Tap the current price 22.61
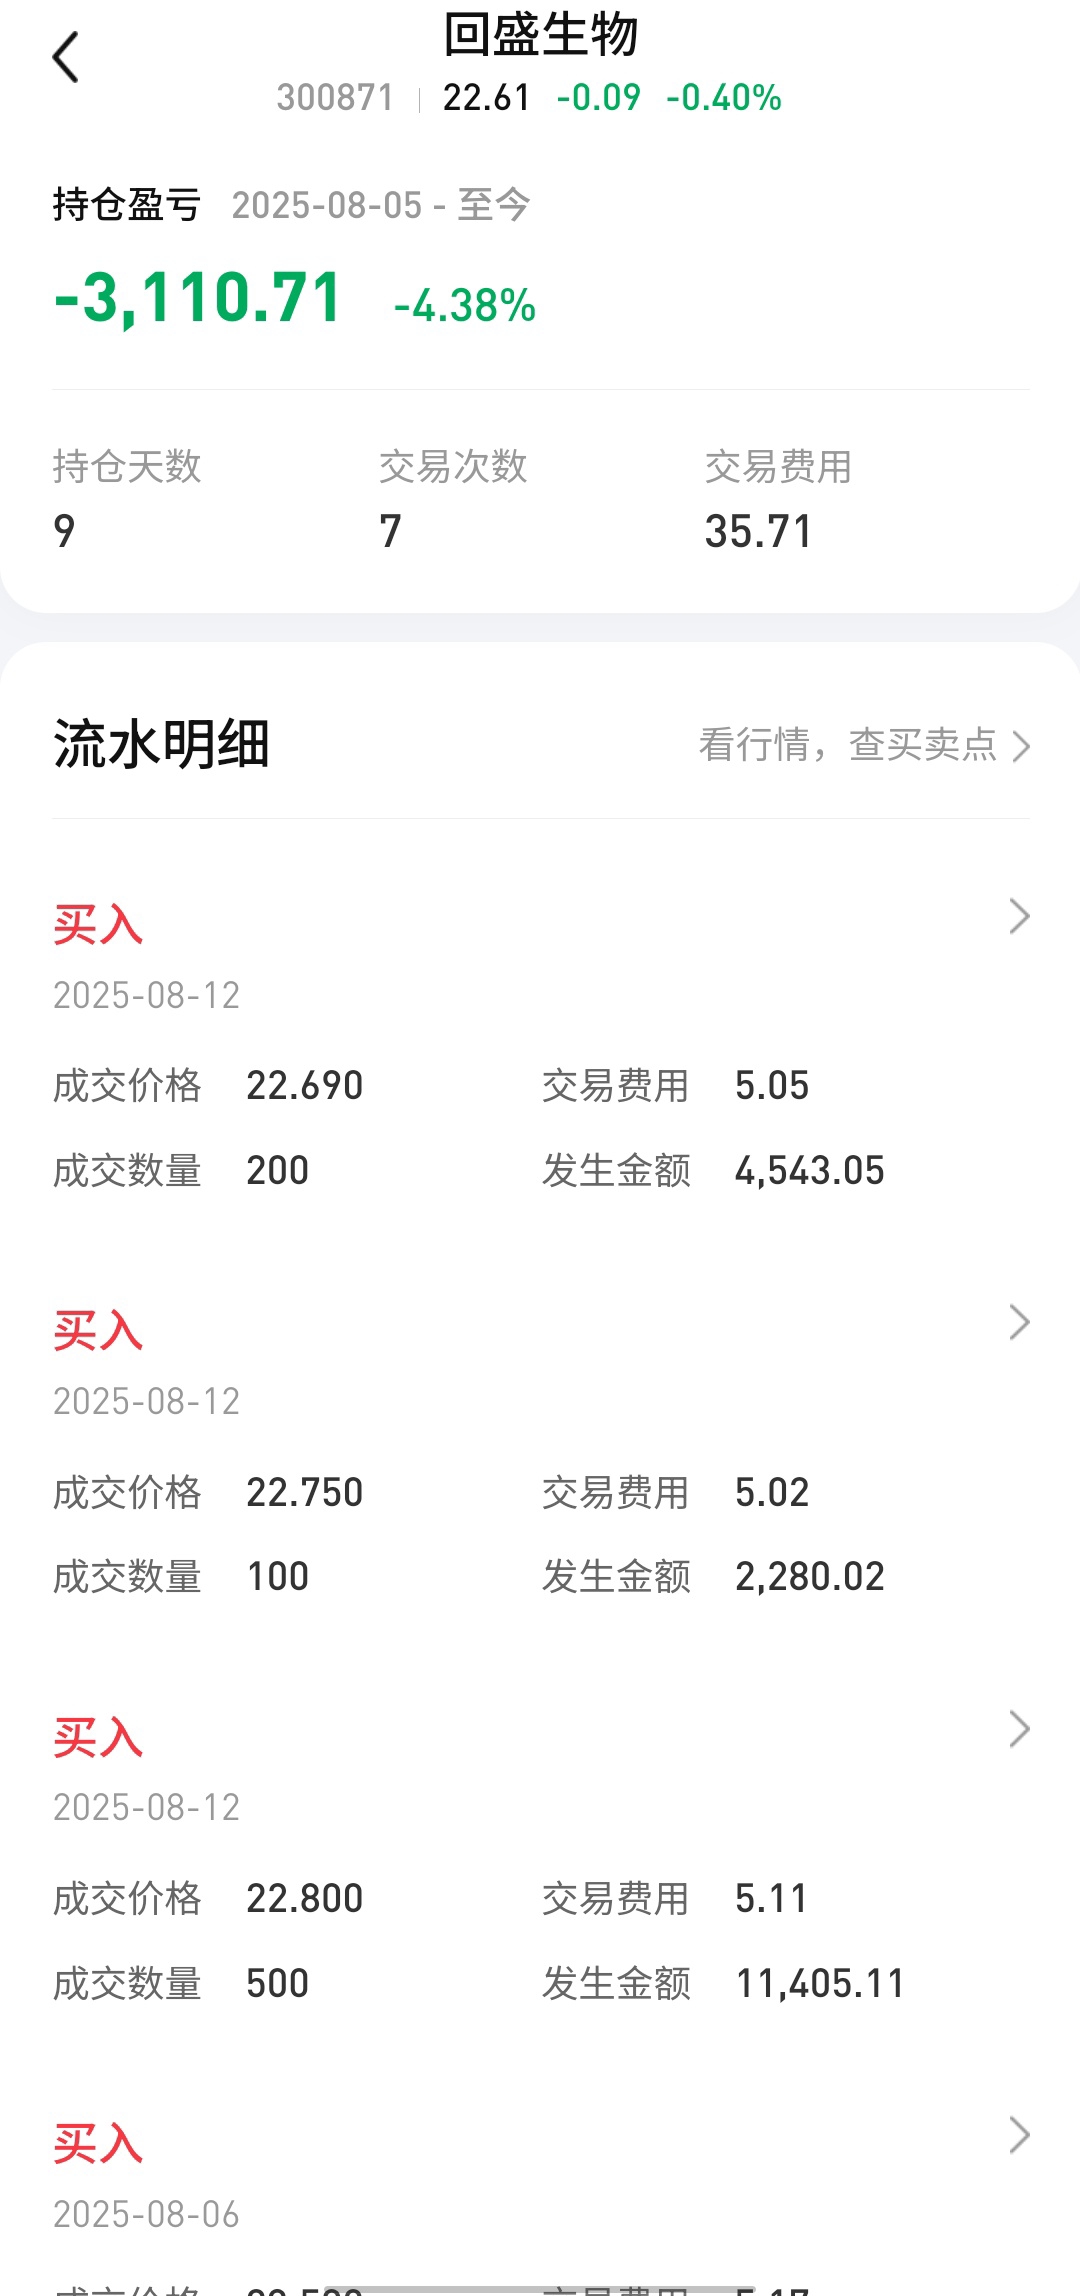1080x2296 pixels. pyautogui.click(x=486, y=97)
